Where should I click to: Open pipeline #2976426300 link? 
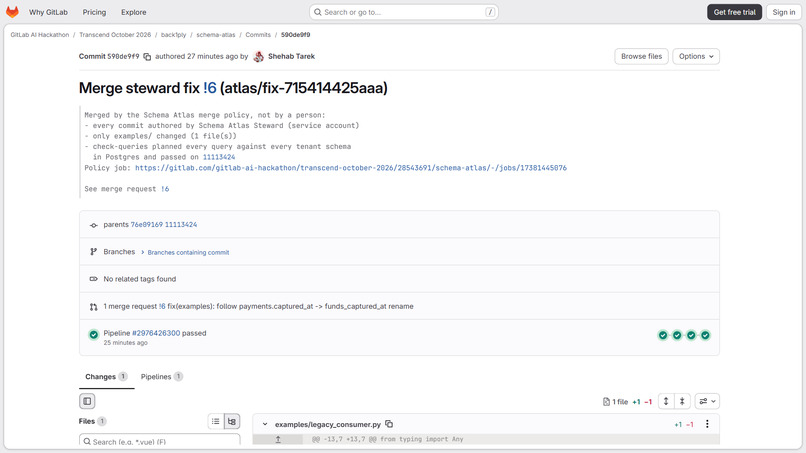pos(156,333)
